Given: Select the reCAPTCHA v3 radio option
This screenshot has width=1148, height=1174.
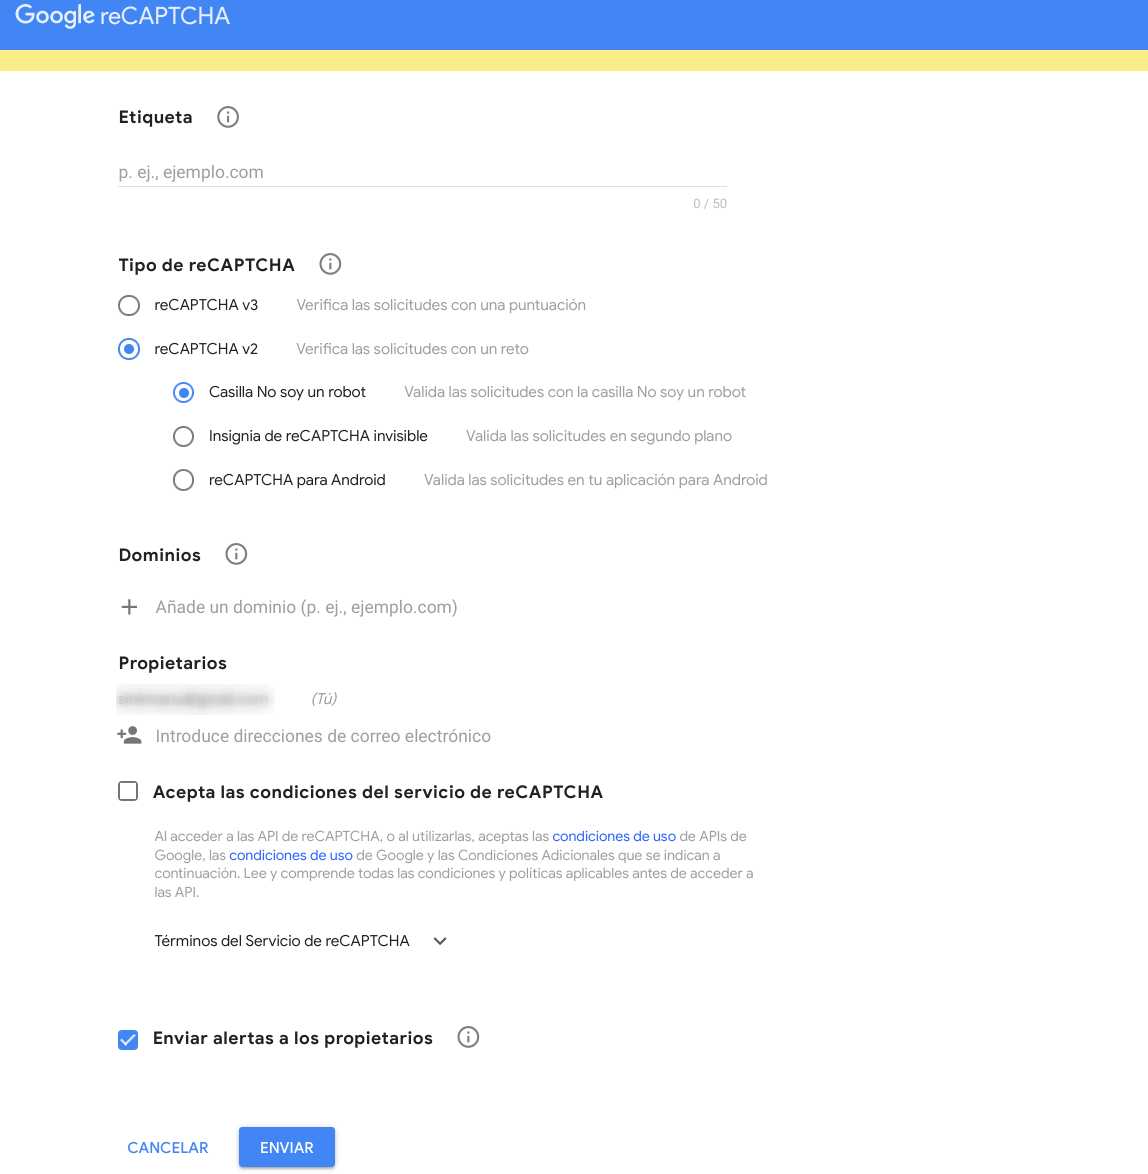Looking at the screenshot, I should [129, 305].
